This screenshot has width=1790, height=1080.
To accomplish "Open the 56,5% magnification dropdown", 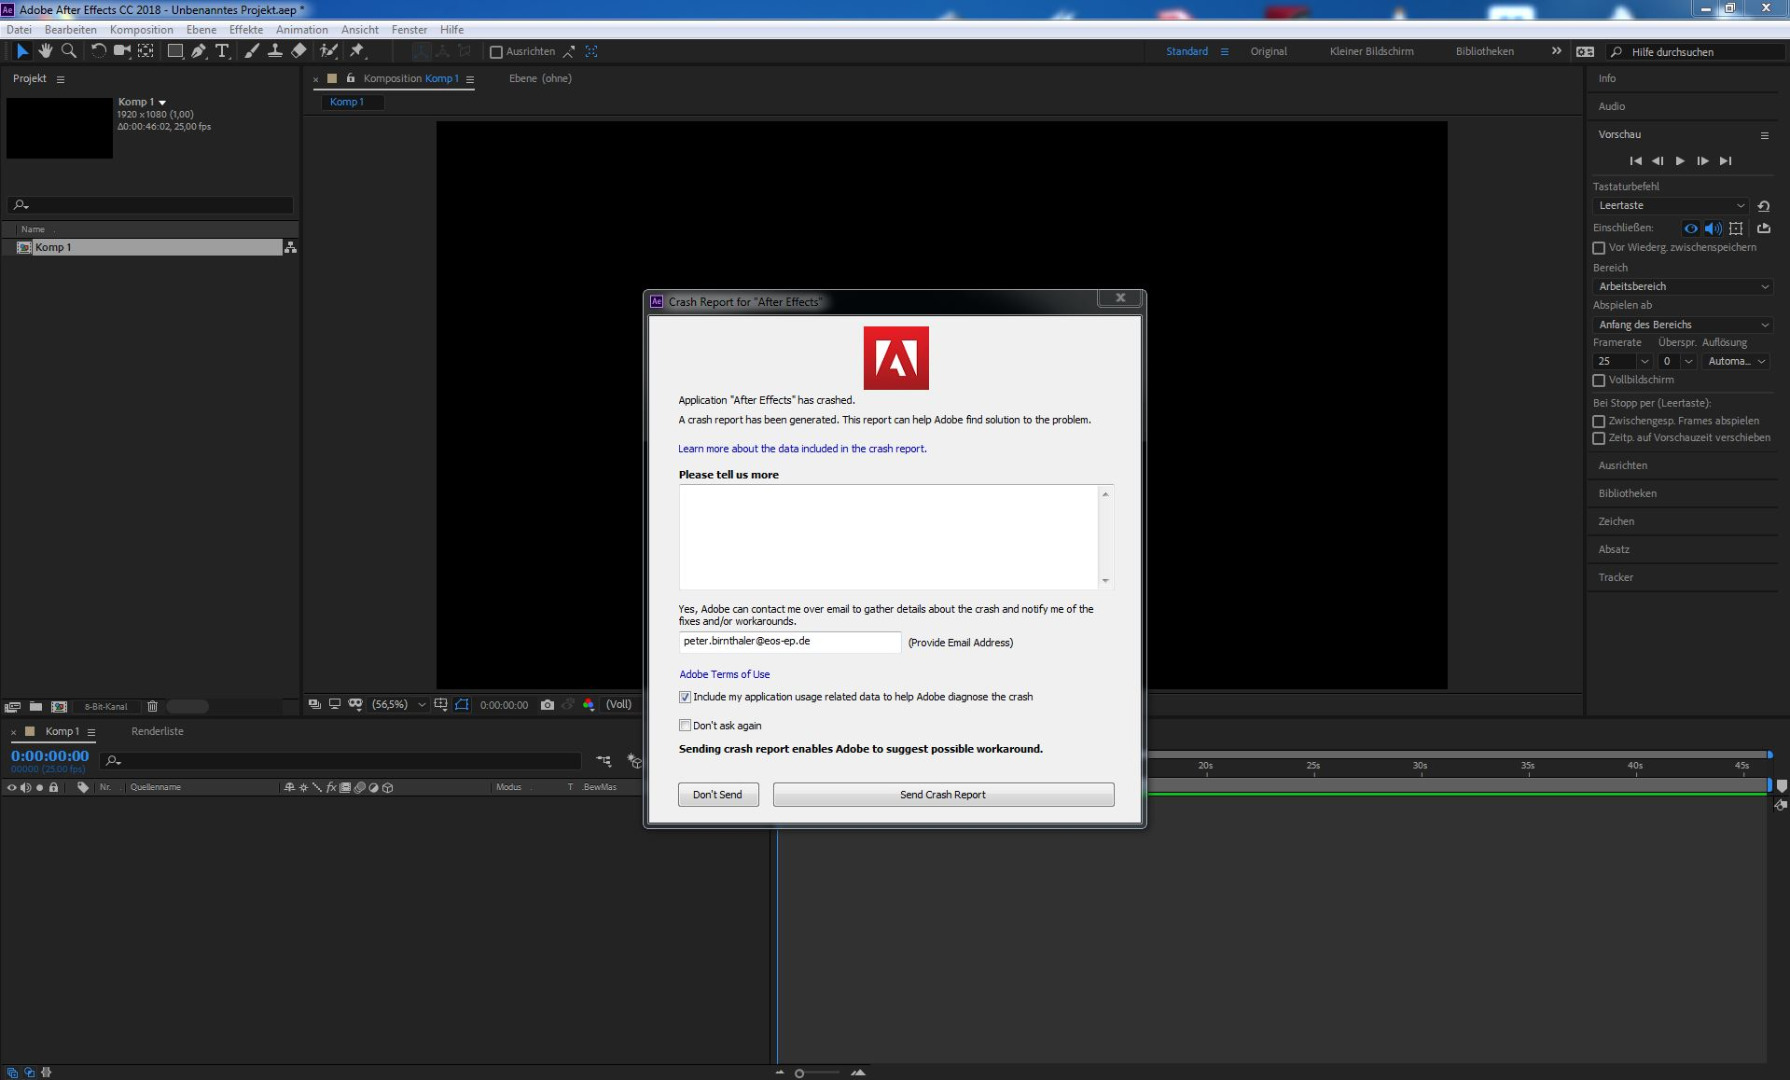I will (399, 704).
